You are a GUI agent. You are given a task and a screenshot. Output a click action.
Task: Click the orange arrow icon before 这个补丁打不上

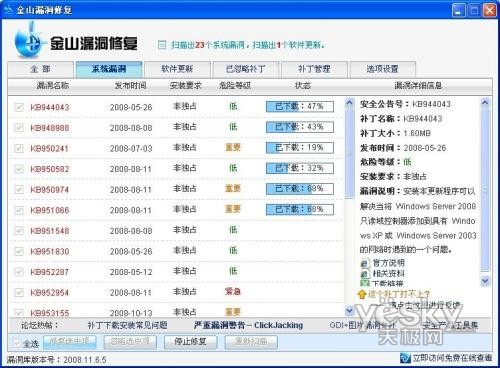[362, 294]
